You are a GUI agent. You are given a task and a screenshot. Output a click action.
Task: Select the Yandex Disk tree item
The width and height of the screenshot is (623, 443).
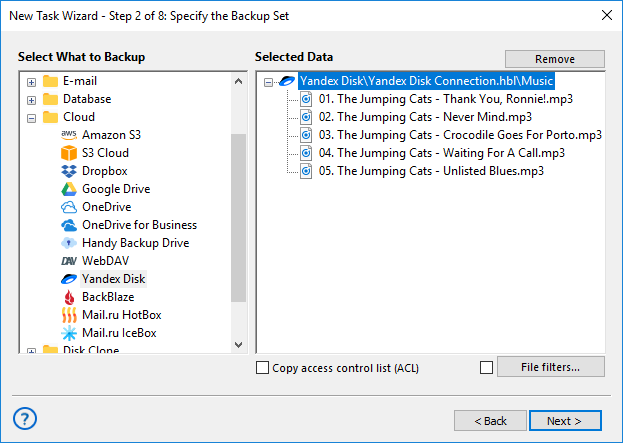pos(113,279)
